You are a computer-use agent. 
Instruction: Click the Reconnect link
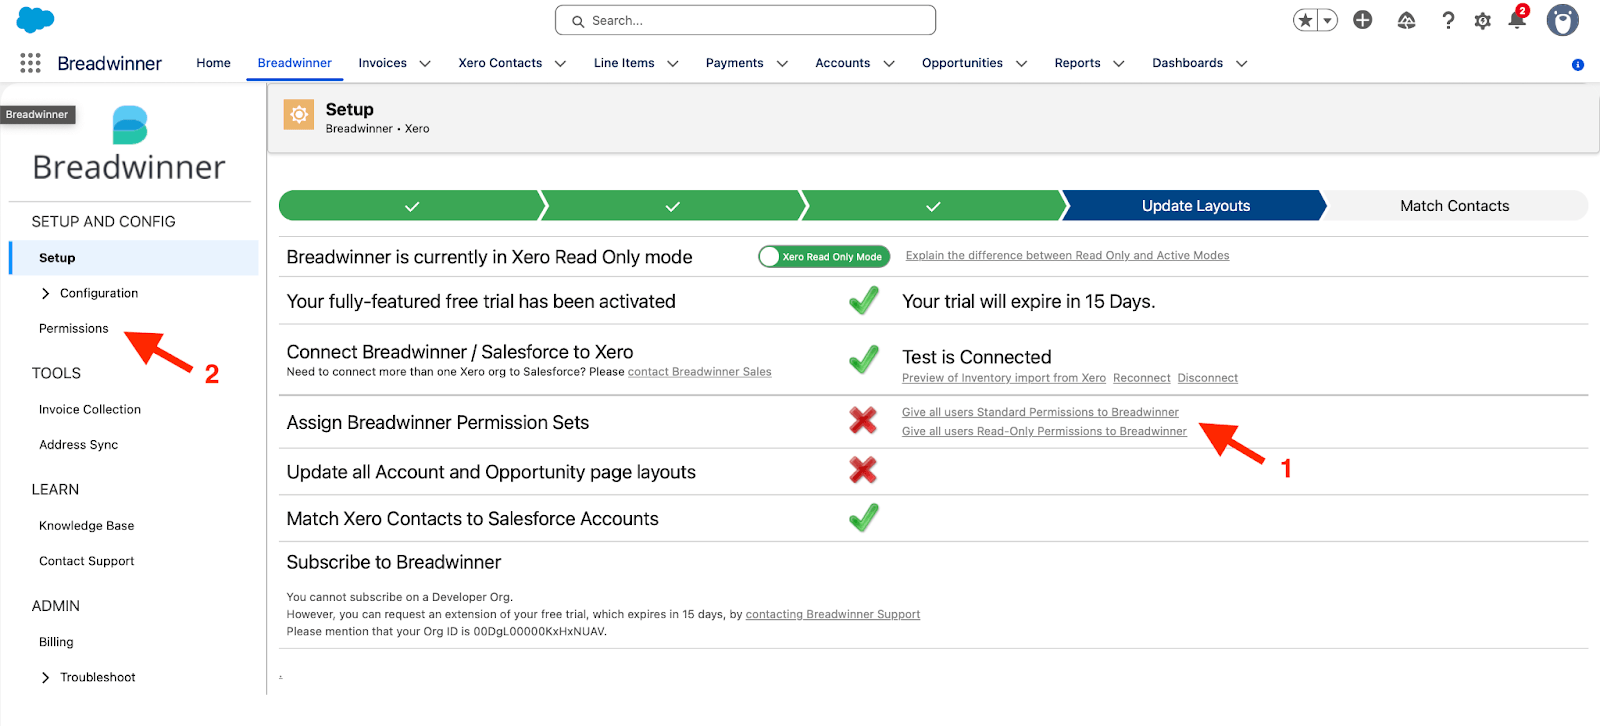coord(1141,378)
